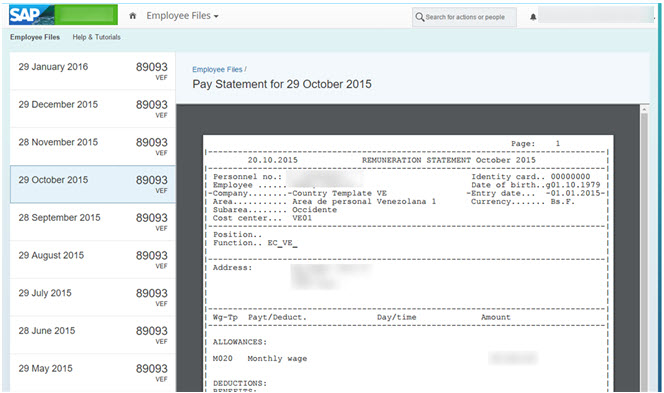Image resolution: width=664 pixels, height=393 pixels.
Task: Click the 'Amount' column header
Action: 495,317
